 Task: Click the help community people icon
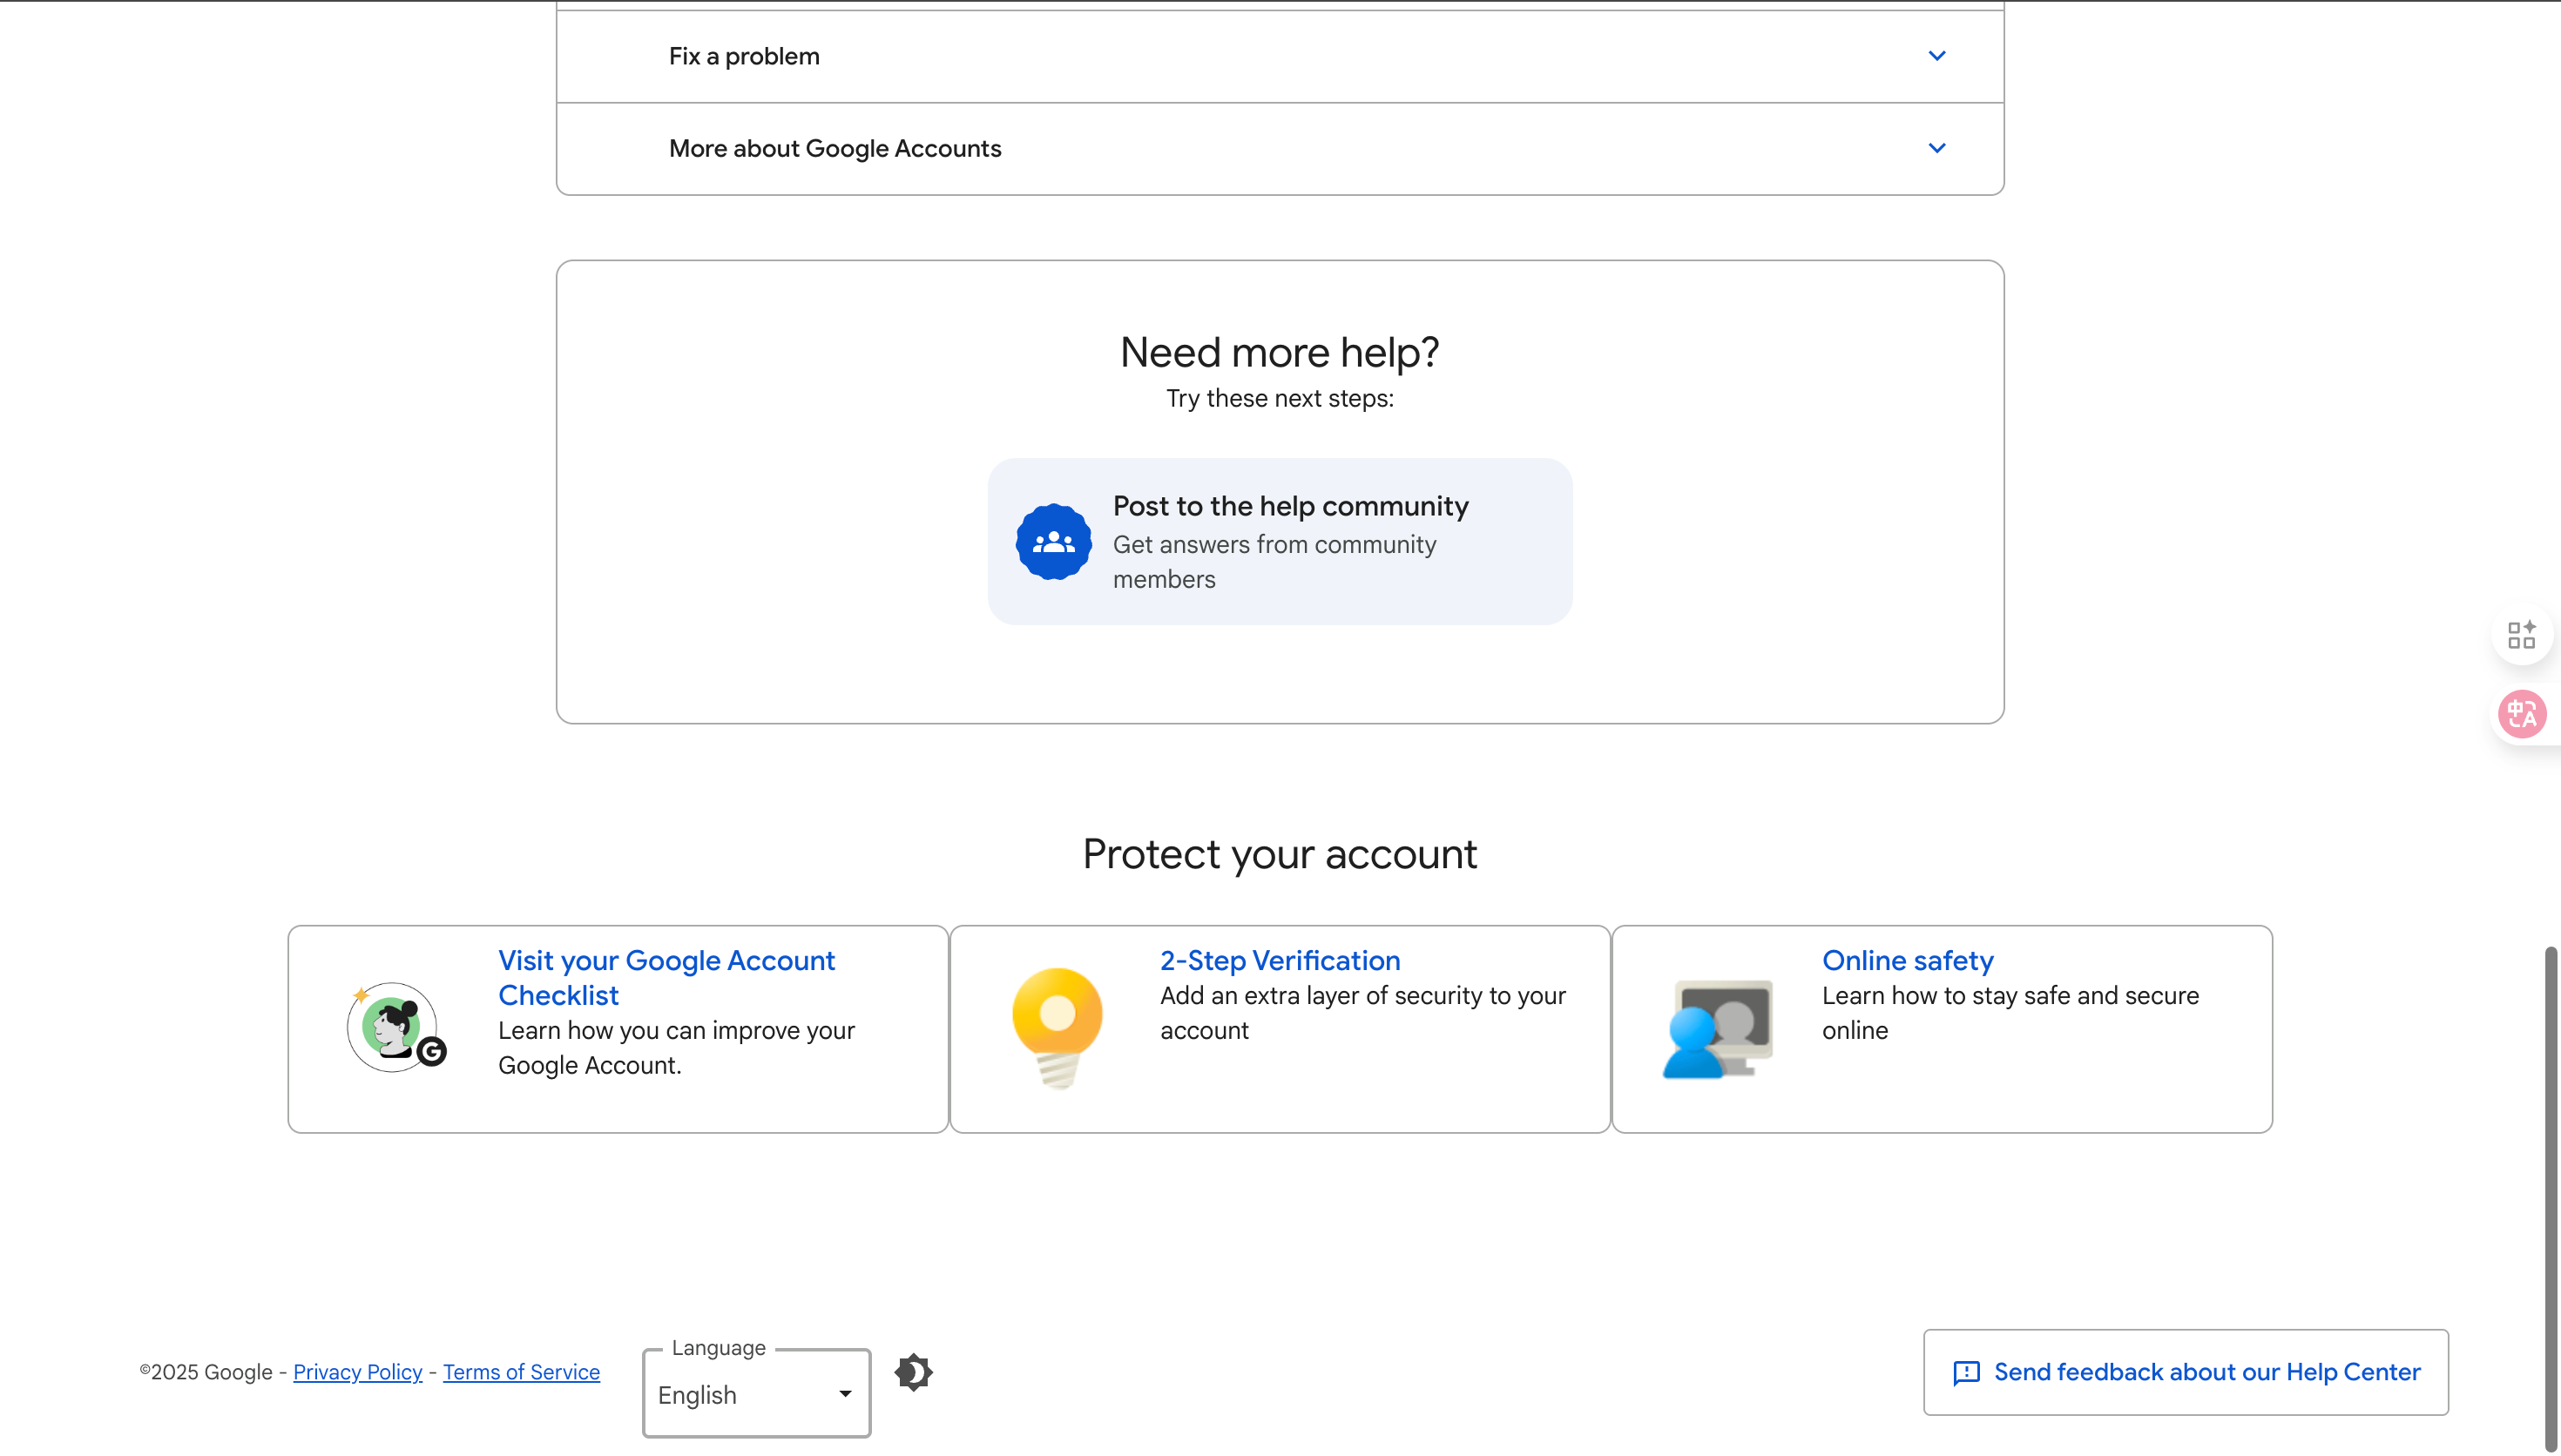click(1053, 542)
